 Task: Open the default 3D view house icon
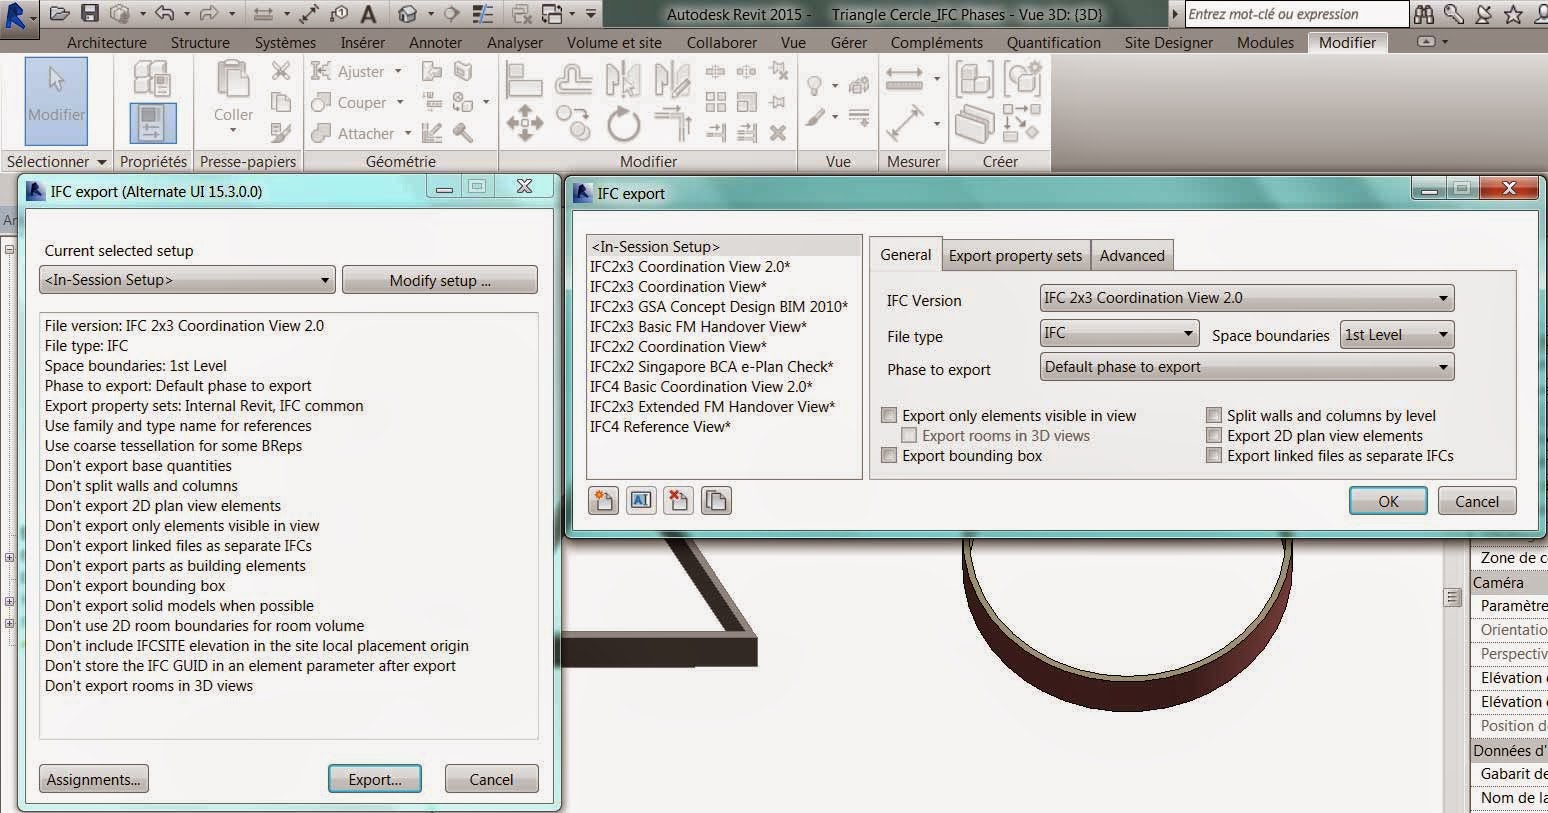click(x=407, y=14)
